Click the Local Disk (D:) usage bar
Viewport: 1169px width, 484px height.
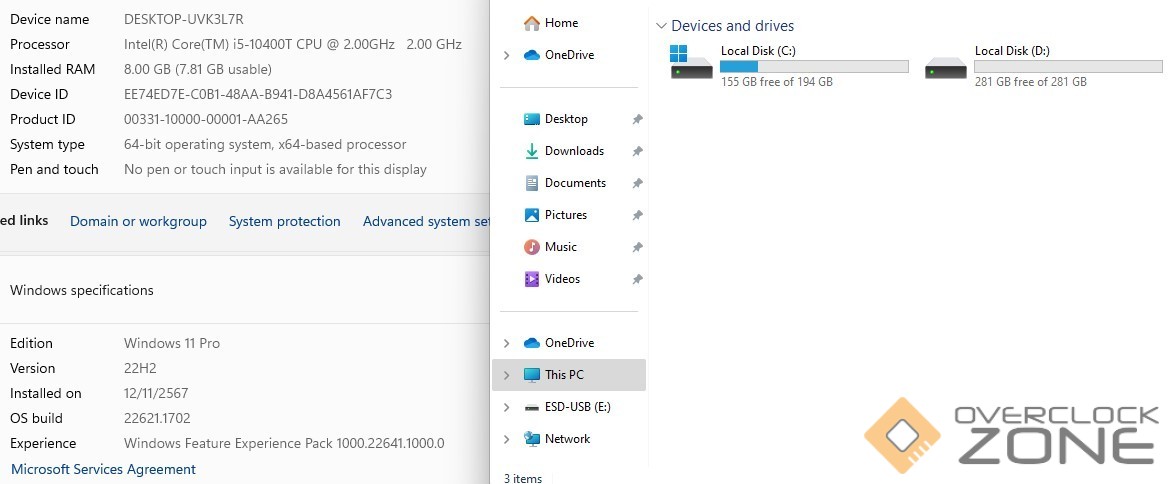1068,66
